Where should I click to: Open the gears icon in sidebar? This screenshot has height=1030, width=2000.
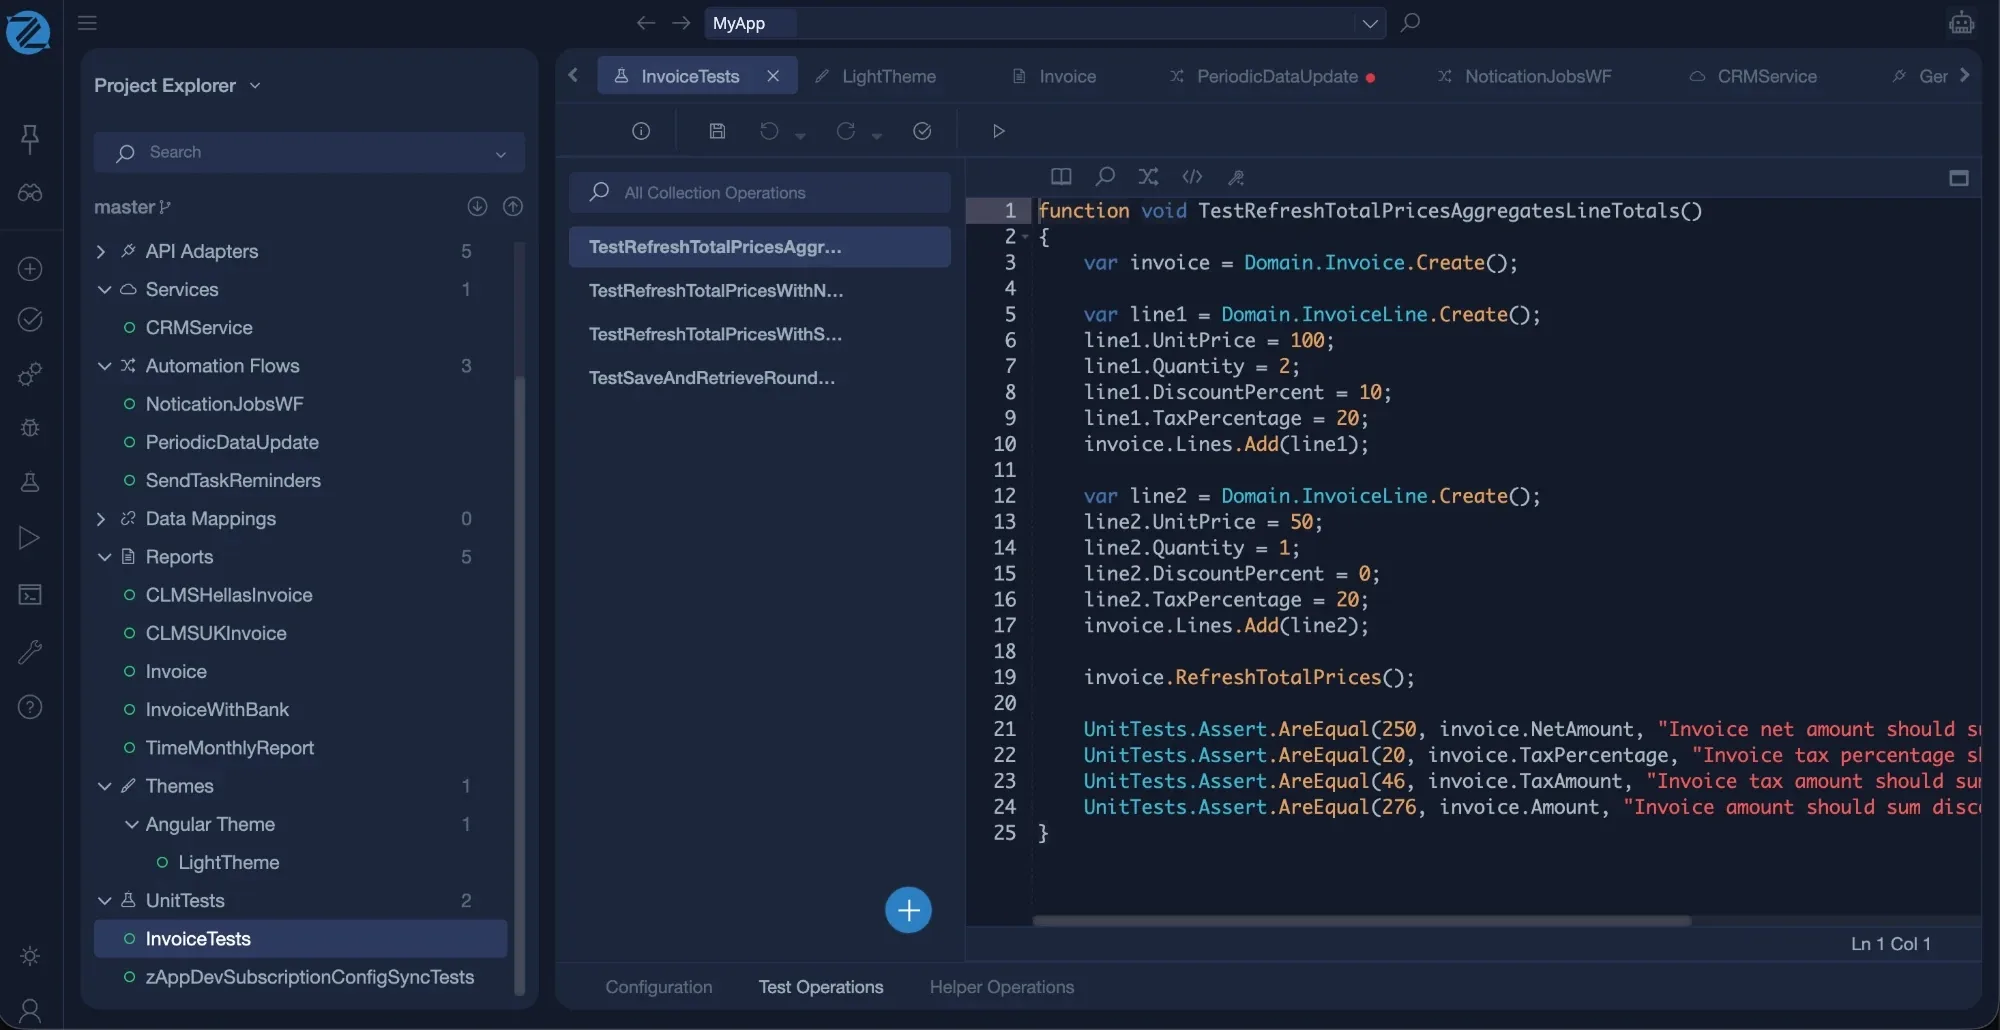point(30,374)
